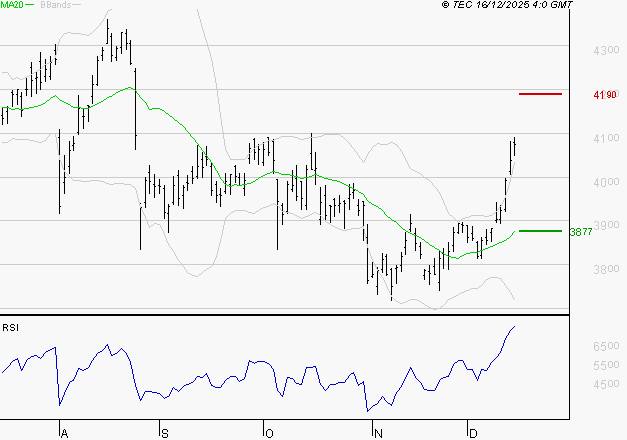Screen dimensions: 627x440
Task: Click the green 3877 support value
Action: pos(581,232)
